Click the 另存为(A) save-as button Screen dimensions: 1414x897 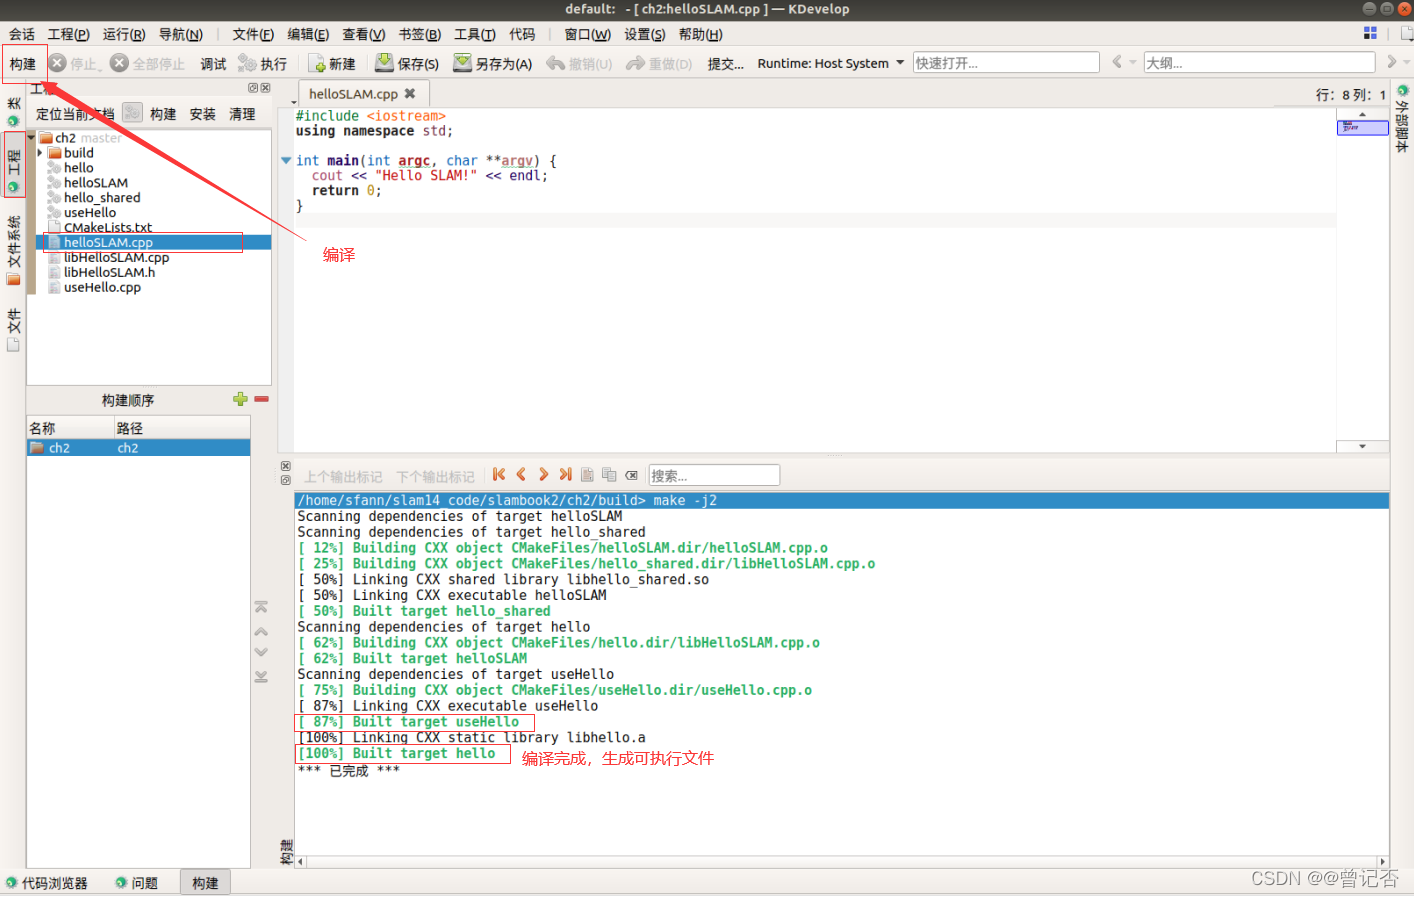point(493,64)
